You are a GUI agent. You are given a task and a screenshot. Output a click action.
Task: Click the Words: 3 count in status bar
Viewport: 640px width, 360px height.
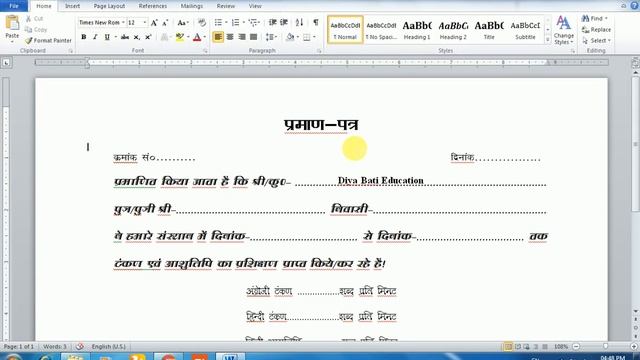pyautogui.click(x=55, y=347)
